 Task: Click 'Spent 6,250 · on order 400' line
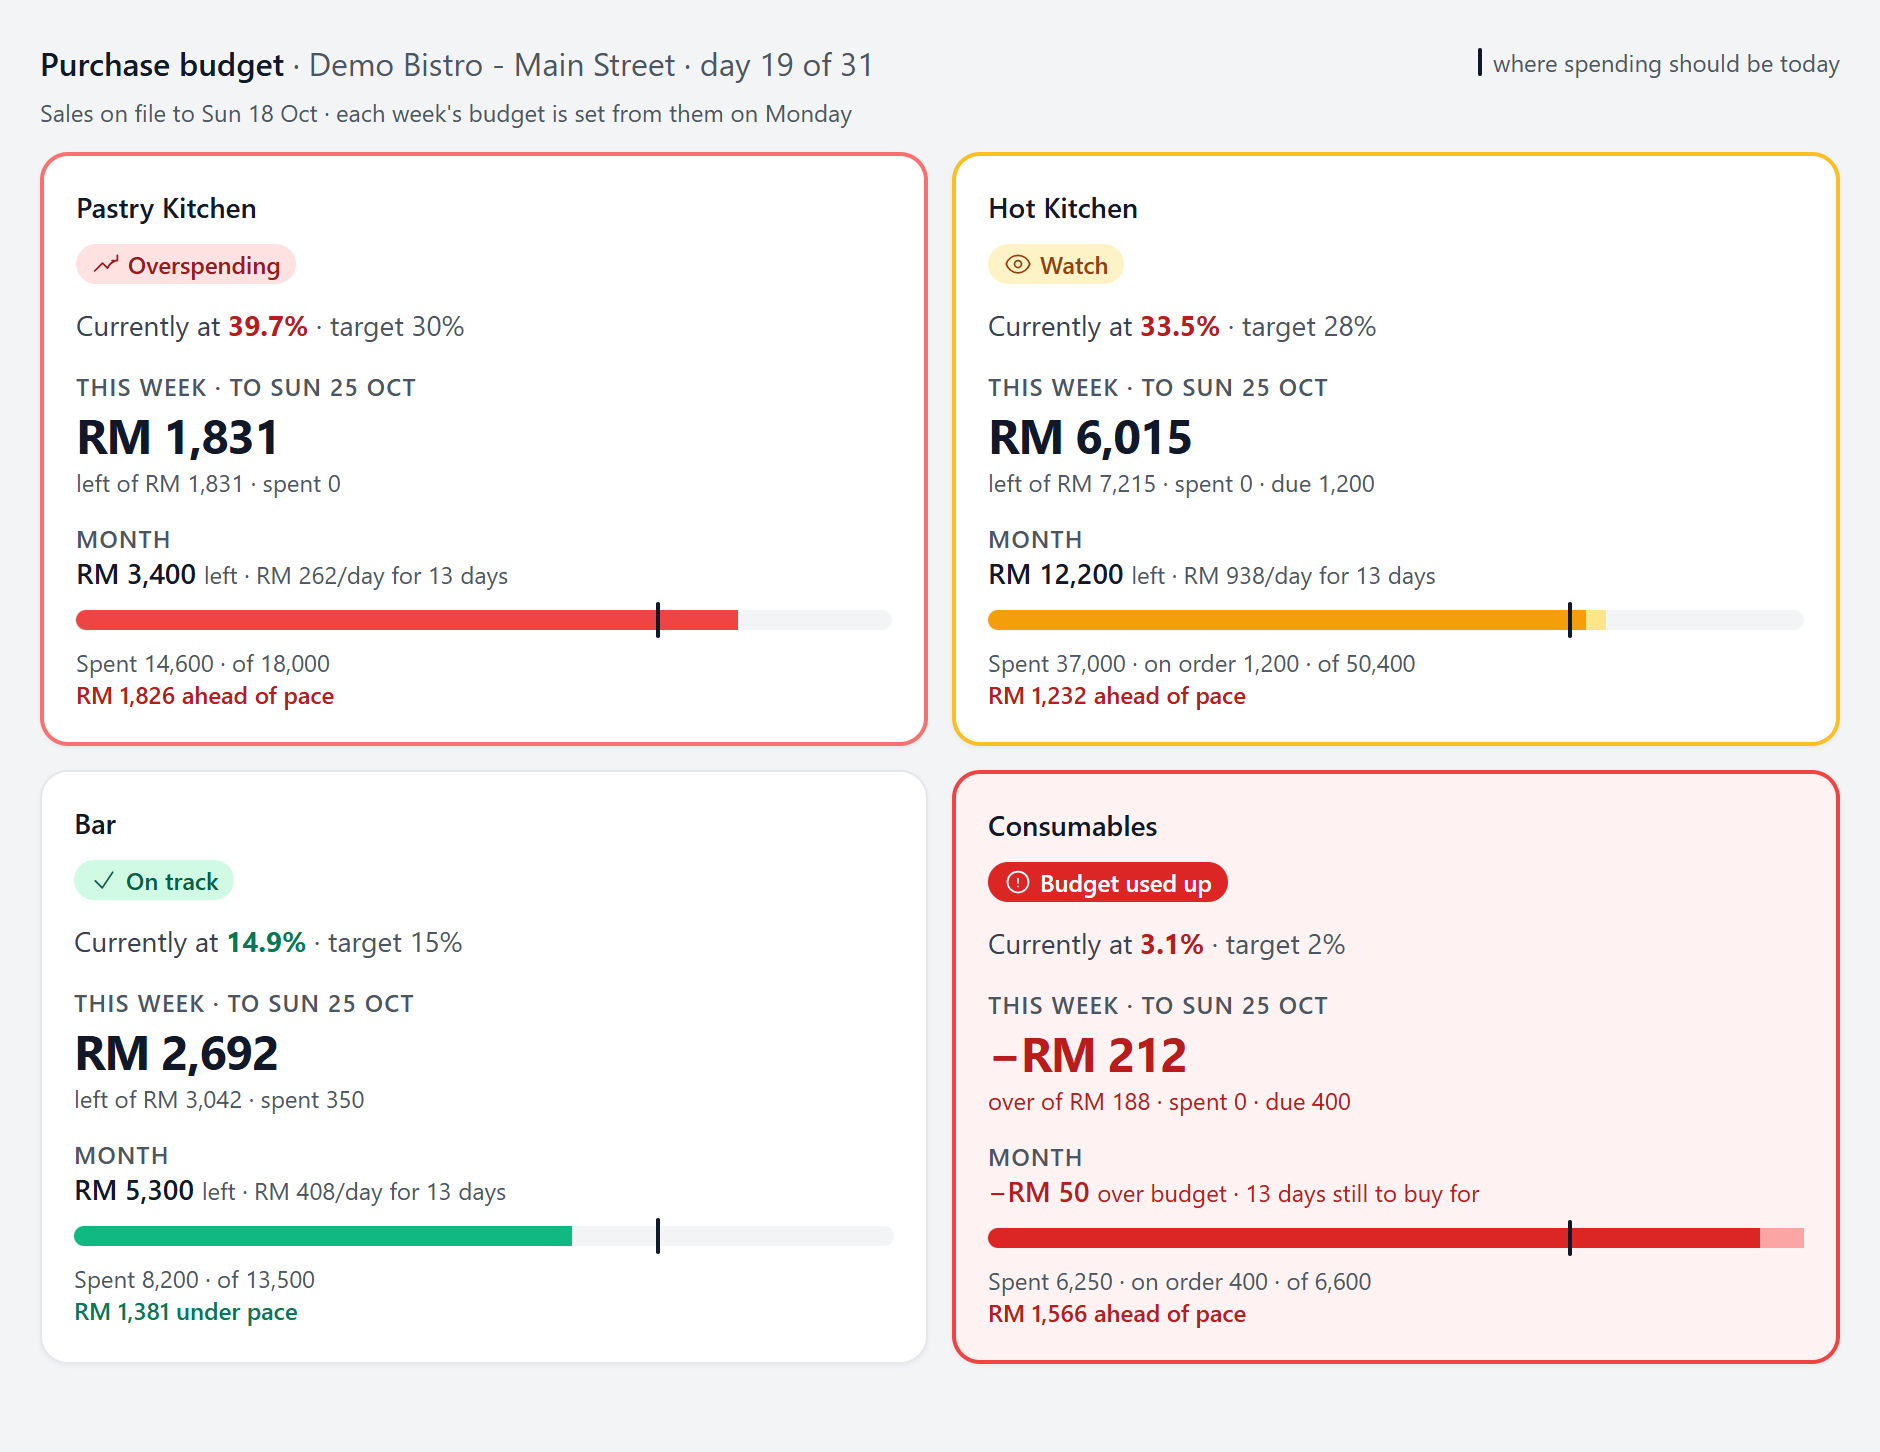click(x=1180, y=1282)
